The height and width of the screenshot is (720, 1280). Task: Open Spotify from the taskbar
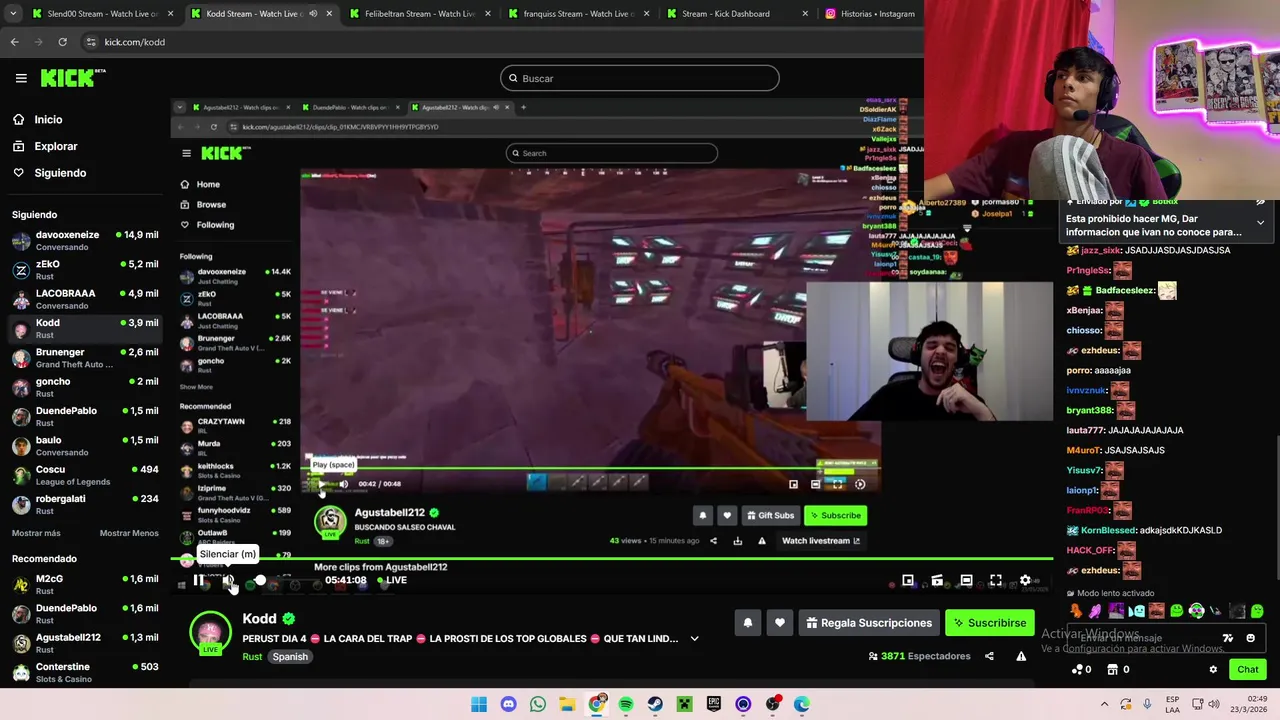(x=626, y=704)
